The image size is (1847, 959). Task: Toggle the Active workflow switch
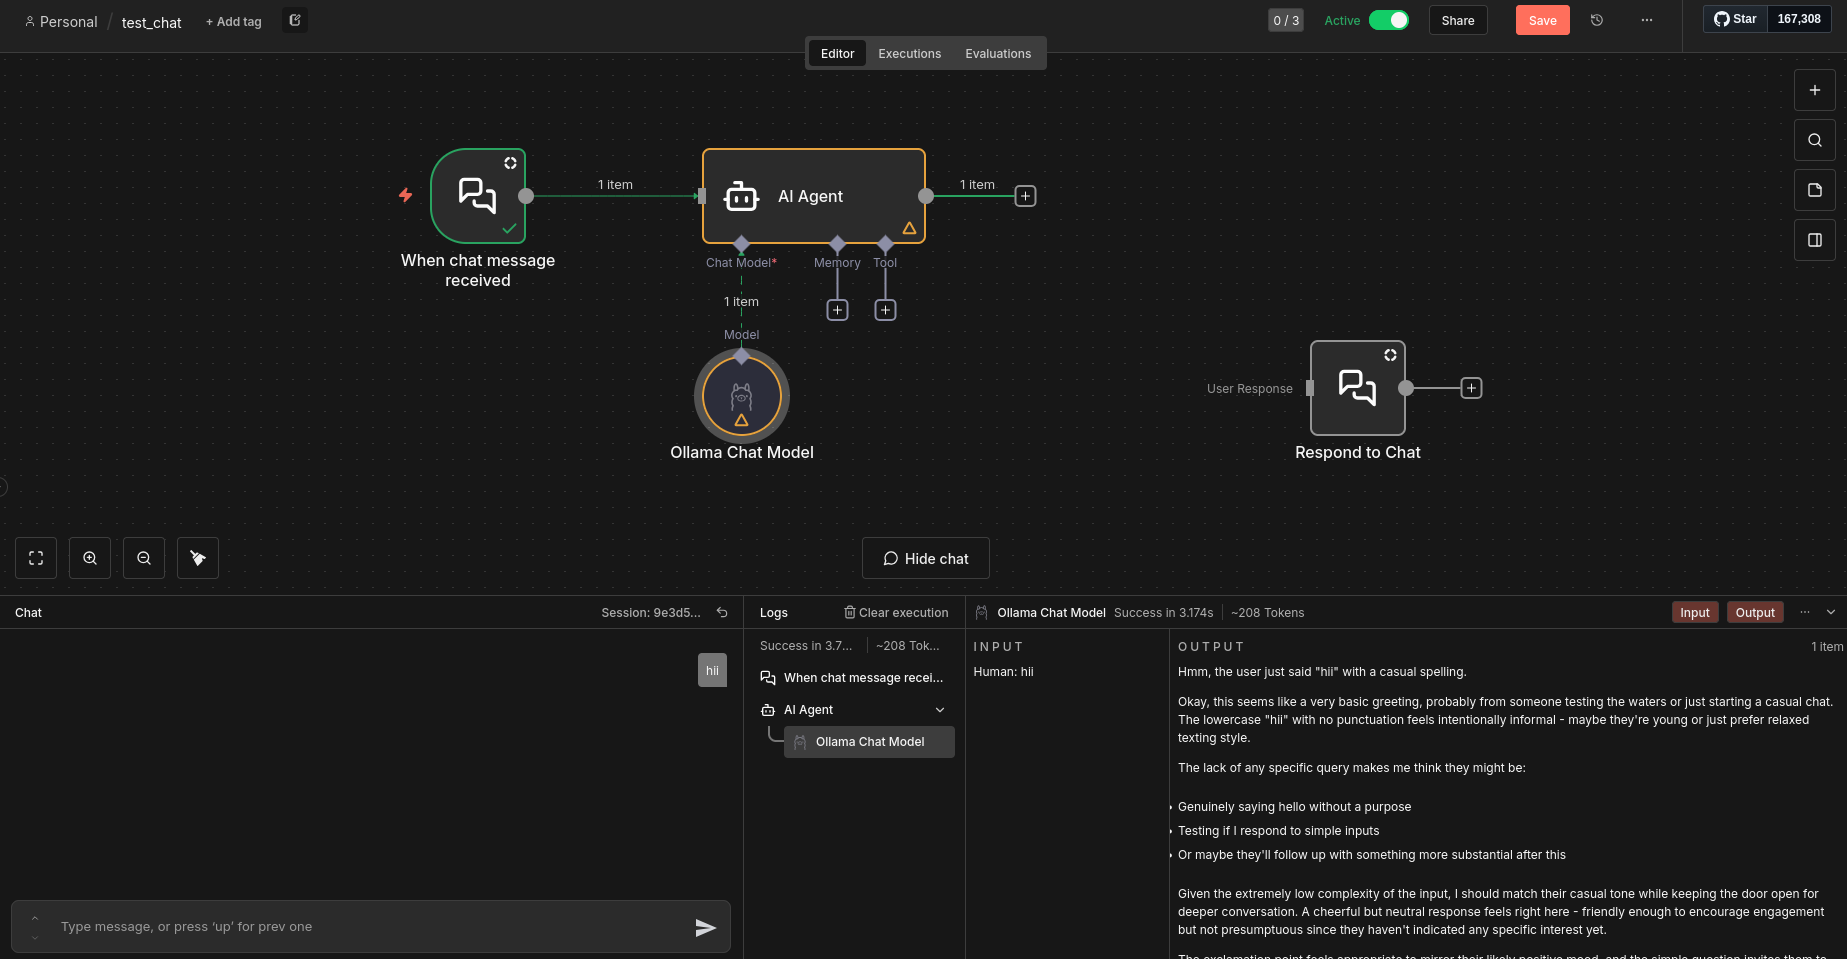point(1388,20)
